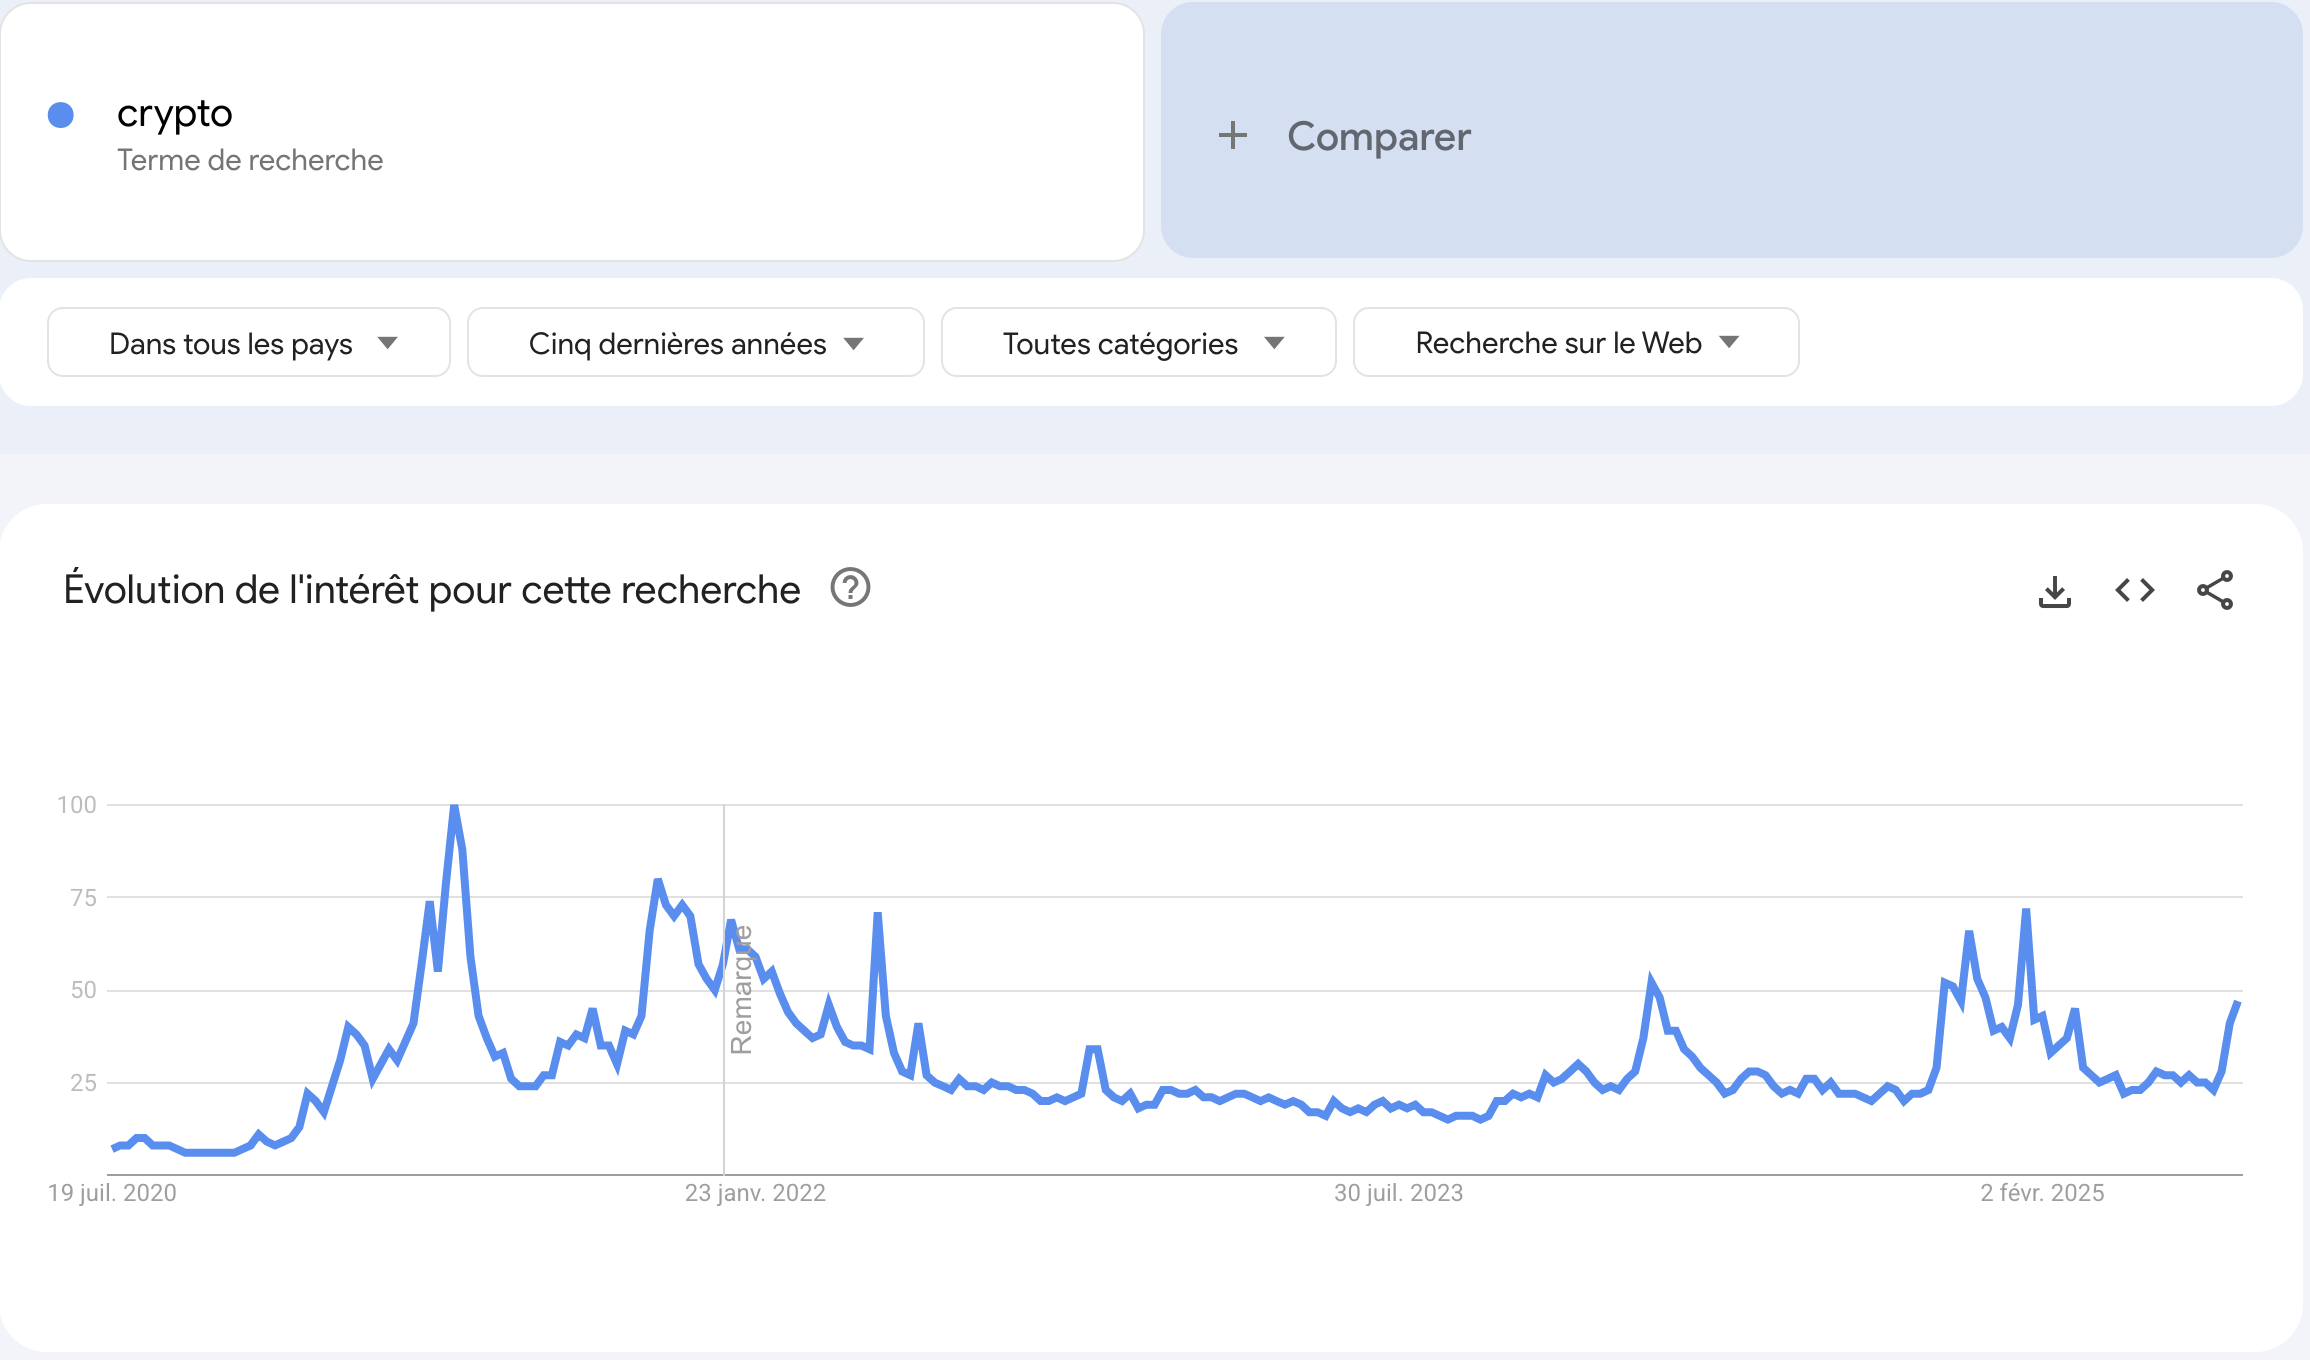
Task: Expand the 'Toutes catégories' dropdown
Action: coord(1137,342)
